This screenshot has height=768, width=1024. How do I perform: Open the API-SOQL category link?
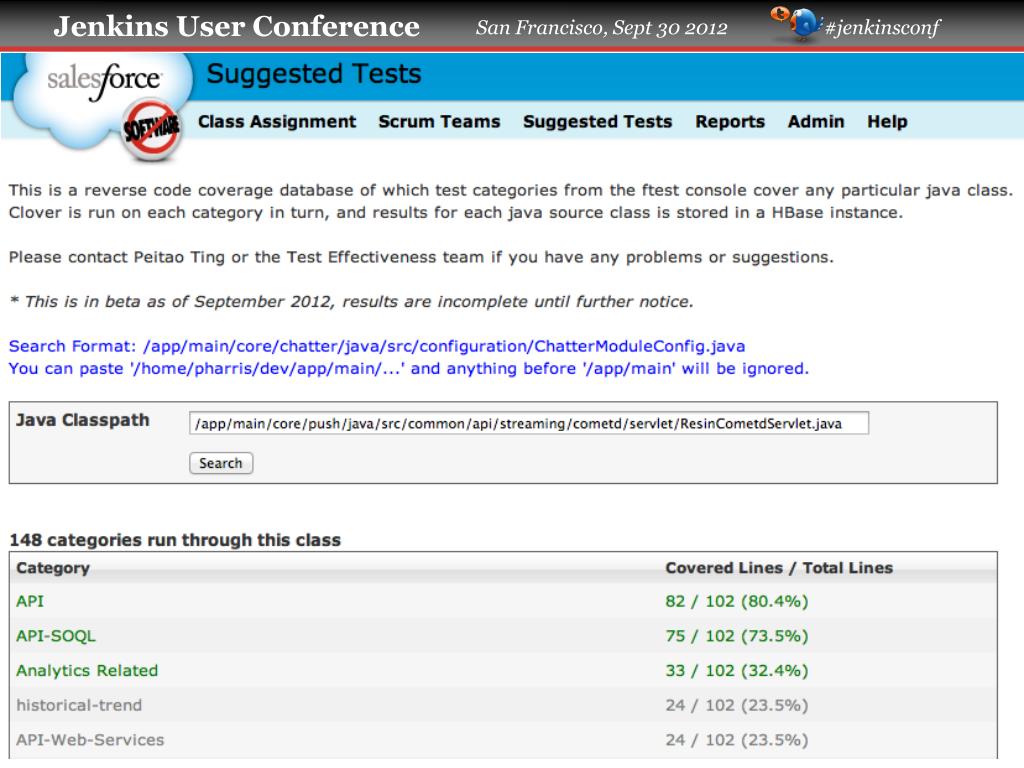click(x=56, y=635)
